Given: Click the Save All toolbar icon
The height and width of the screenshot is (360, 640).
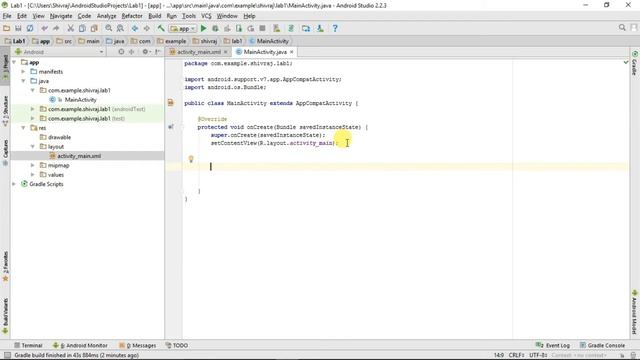Looking at the screenshot, I should [x=18, y=28].
